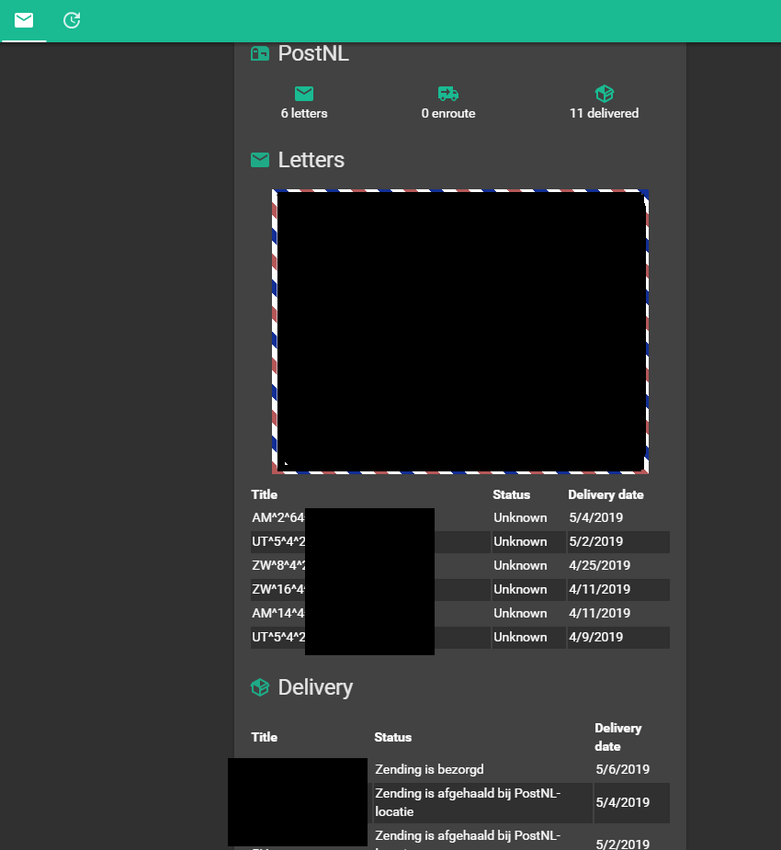
Task: Switch to the history clock tab
Action: coord(72,21)
